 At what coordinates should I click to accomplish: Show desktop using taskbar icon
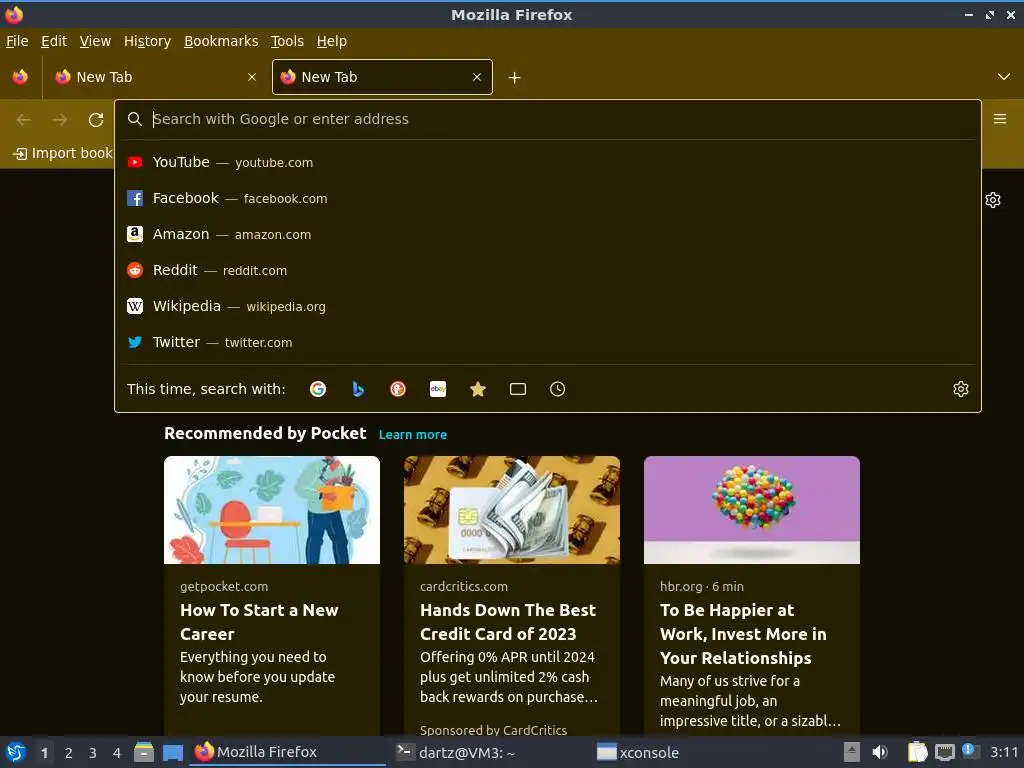pos(173,752)
